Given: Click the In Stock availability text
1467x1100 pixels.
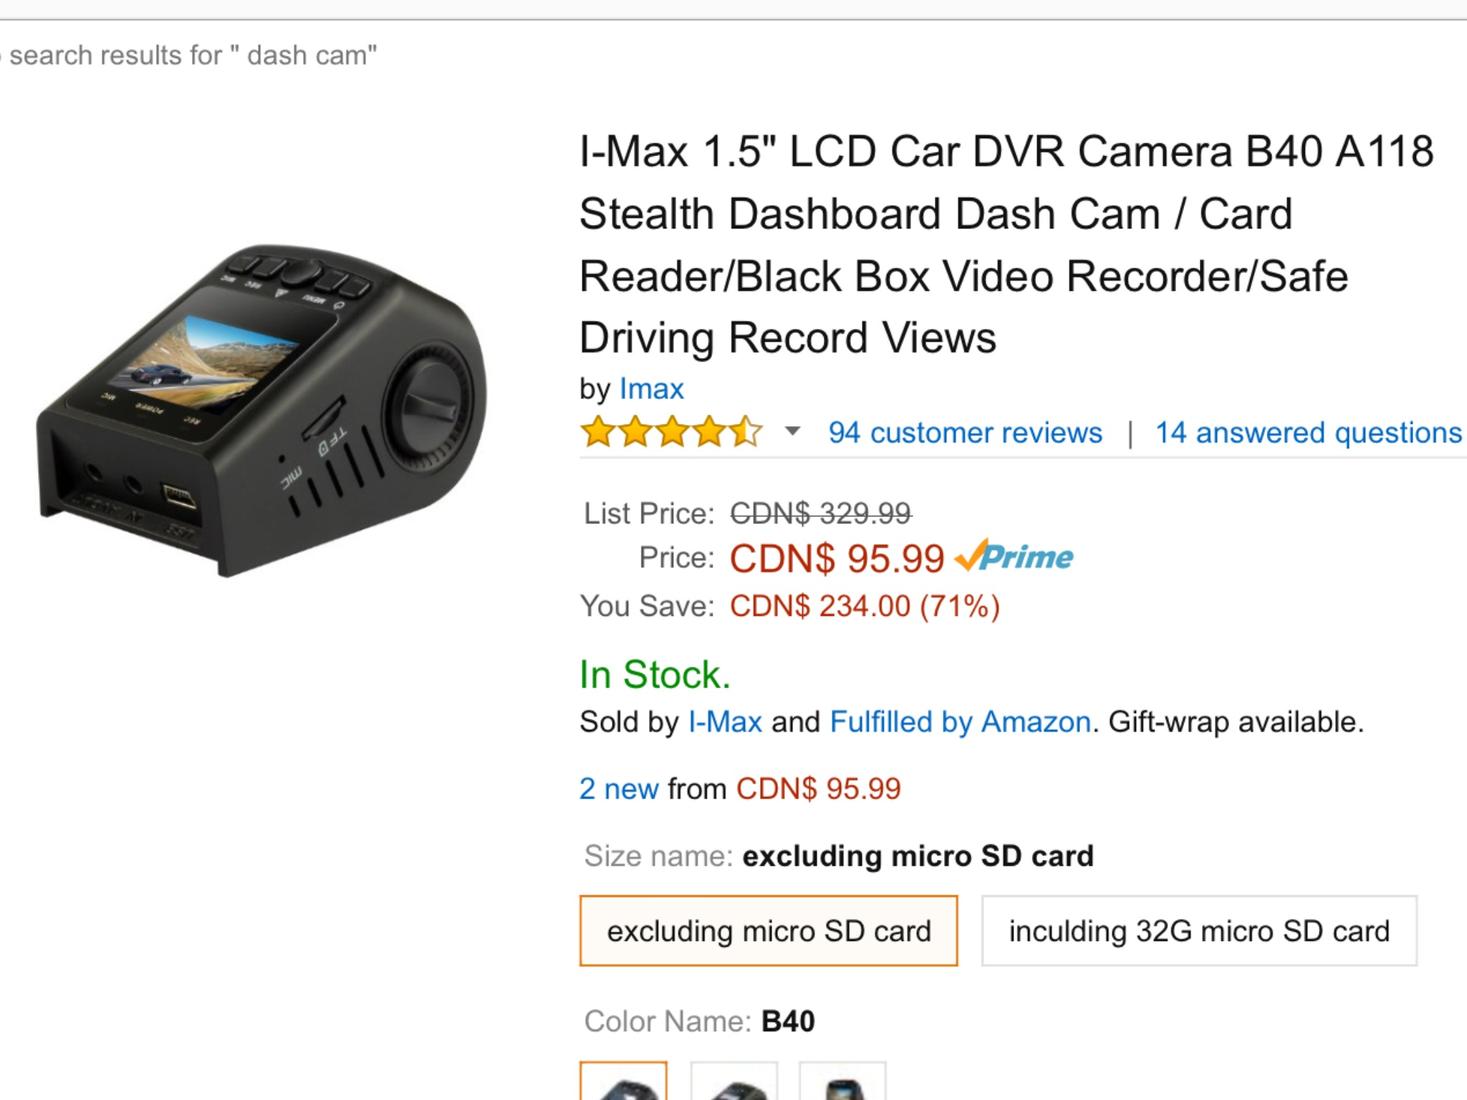Looking at the screenshot, I should tap(655, 674).
